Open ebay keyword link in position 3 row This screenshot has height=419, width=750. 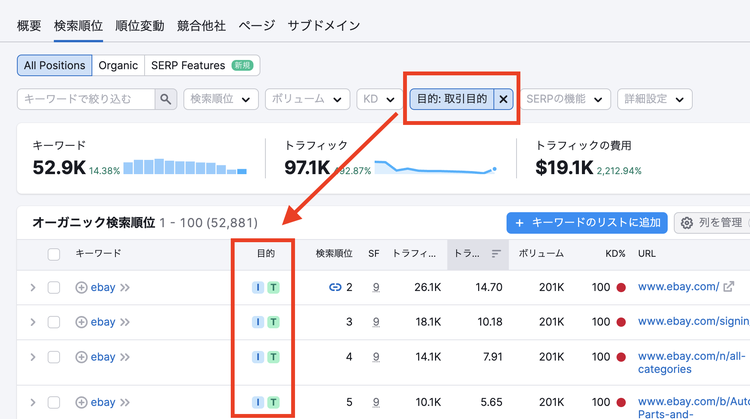point(103,322)
